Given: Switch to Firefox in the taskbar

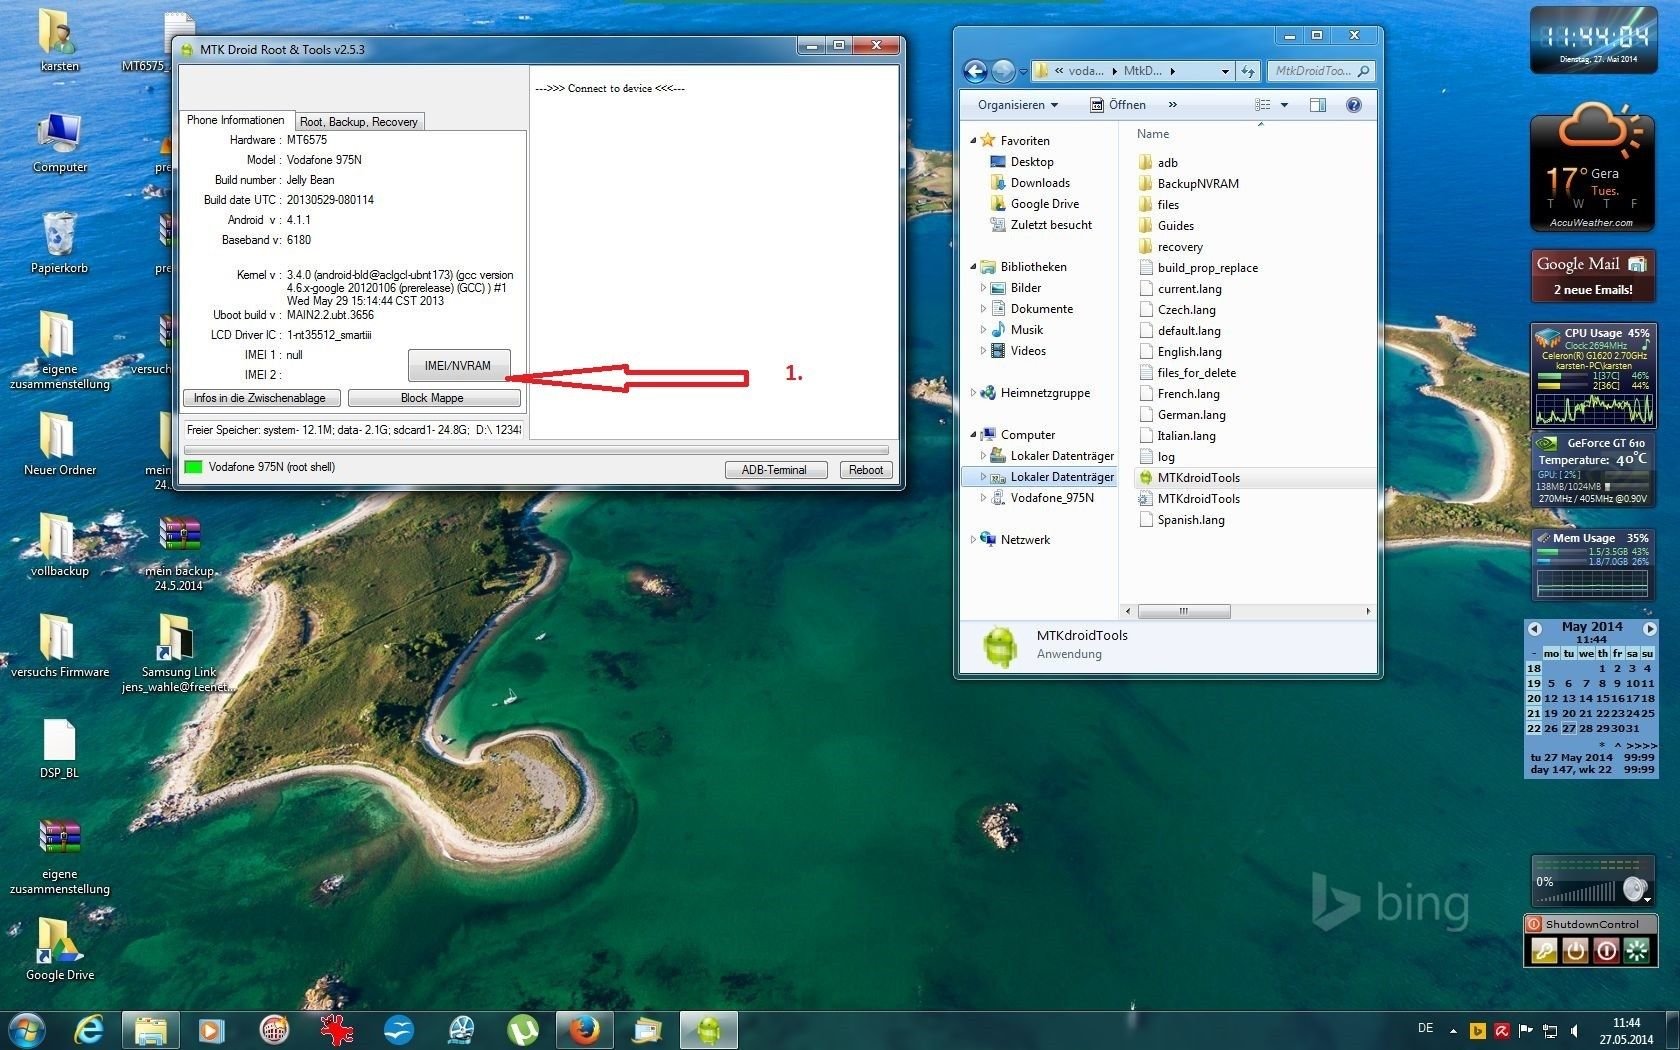Looking at the screenshot, I should coord(585,1030).
